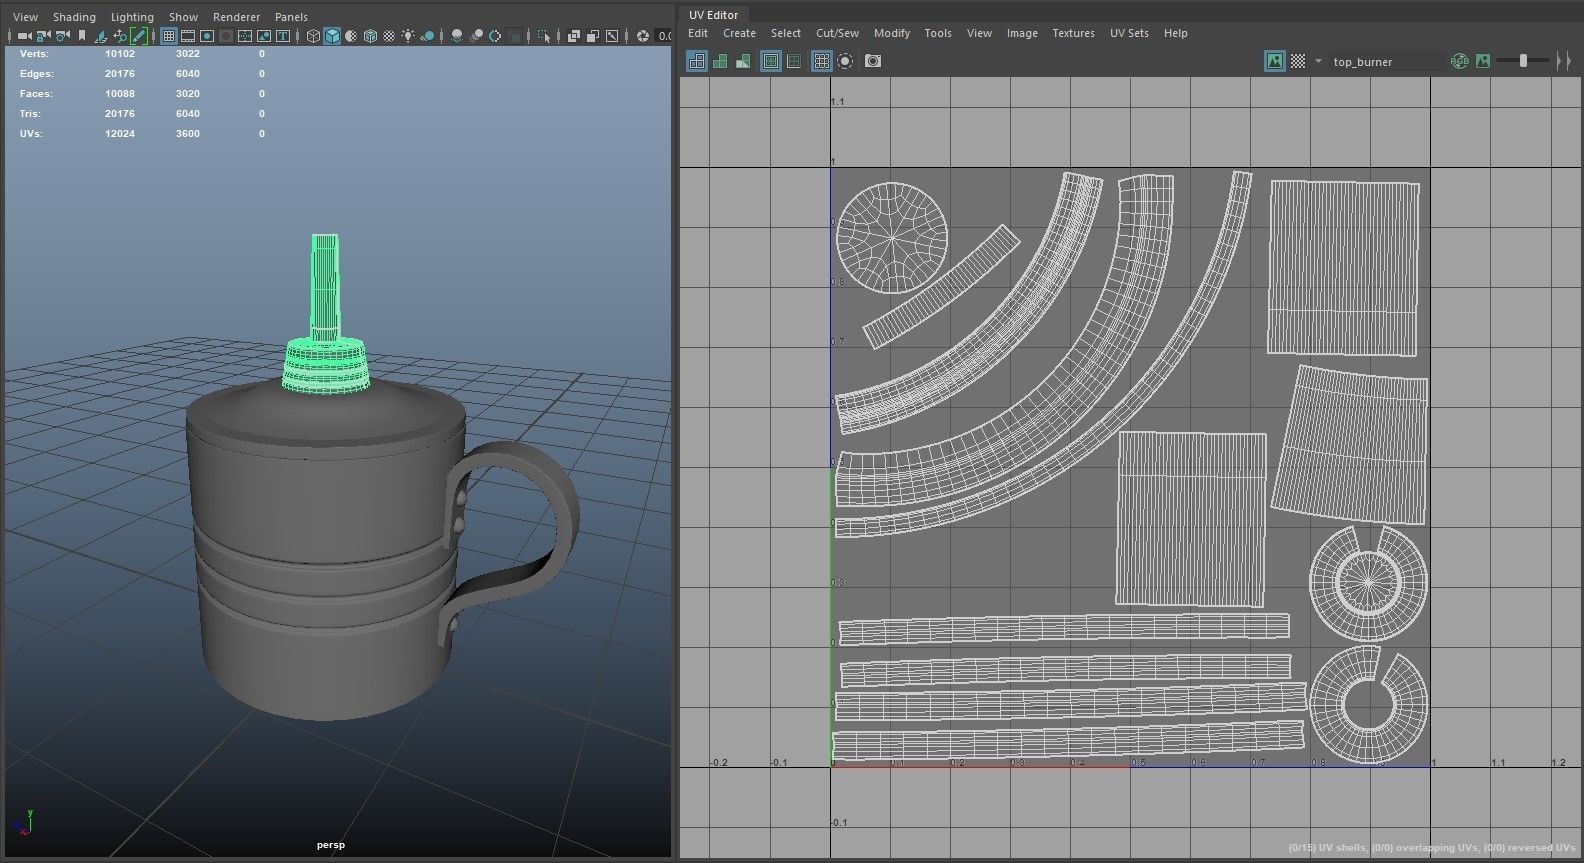The height and width of the screenshot is (863, 1584).
Task: Click the X-Ray display icon
Action: 574,36
